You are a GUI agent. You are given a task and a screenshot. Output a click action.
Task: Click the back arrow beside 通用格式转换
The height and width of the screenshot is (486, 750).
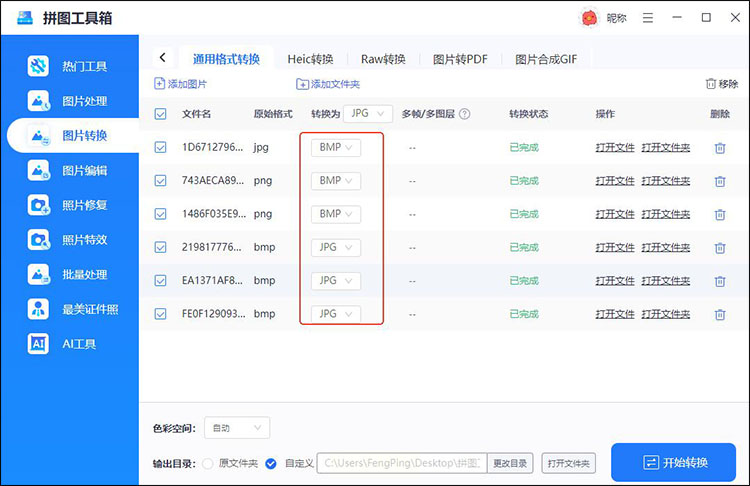163,57
